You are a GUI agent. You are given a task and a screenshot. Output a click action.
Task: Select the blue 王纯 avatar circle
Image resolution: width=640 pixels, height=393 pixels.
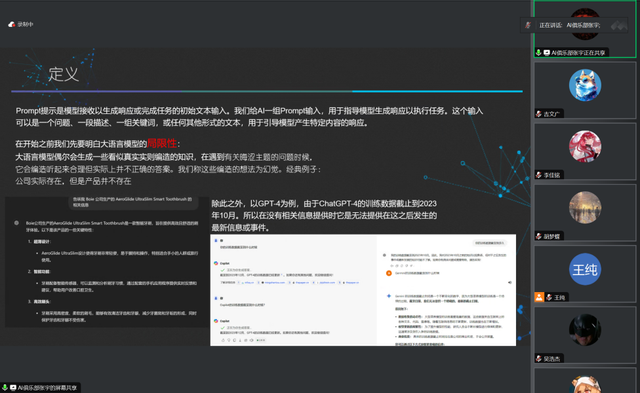tap(585, 269)
